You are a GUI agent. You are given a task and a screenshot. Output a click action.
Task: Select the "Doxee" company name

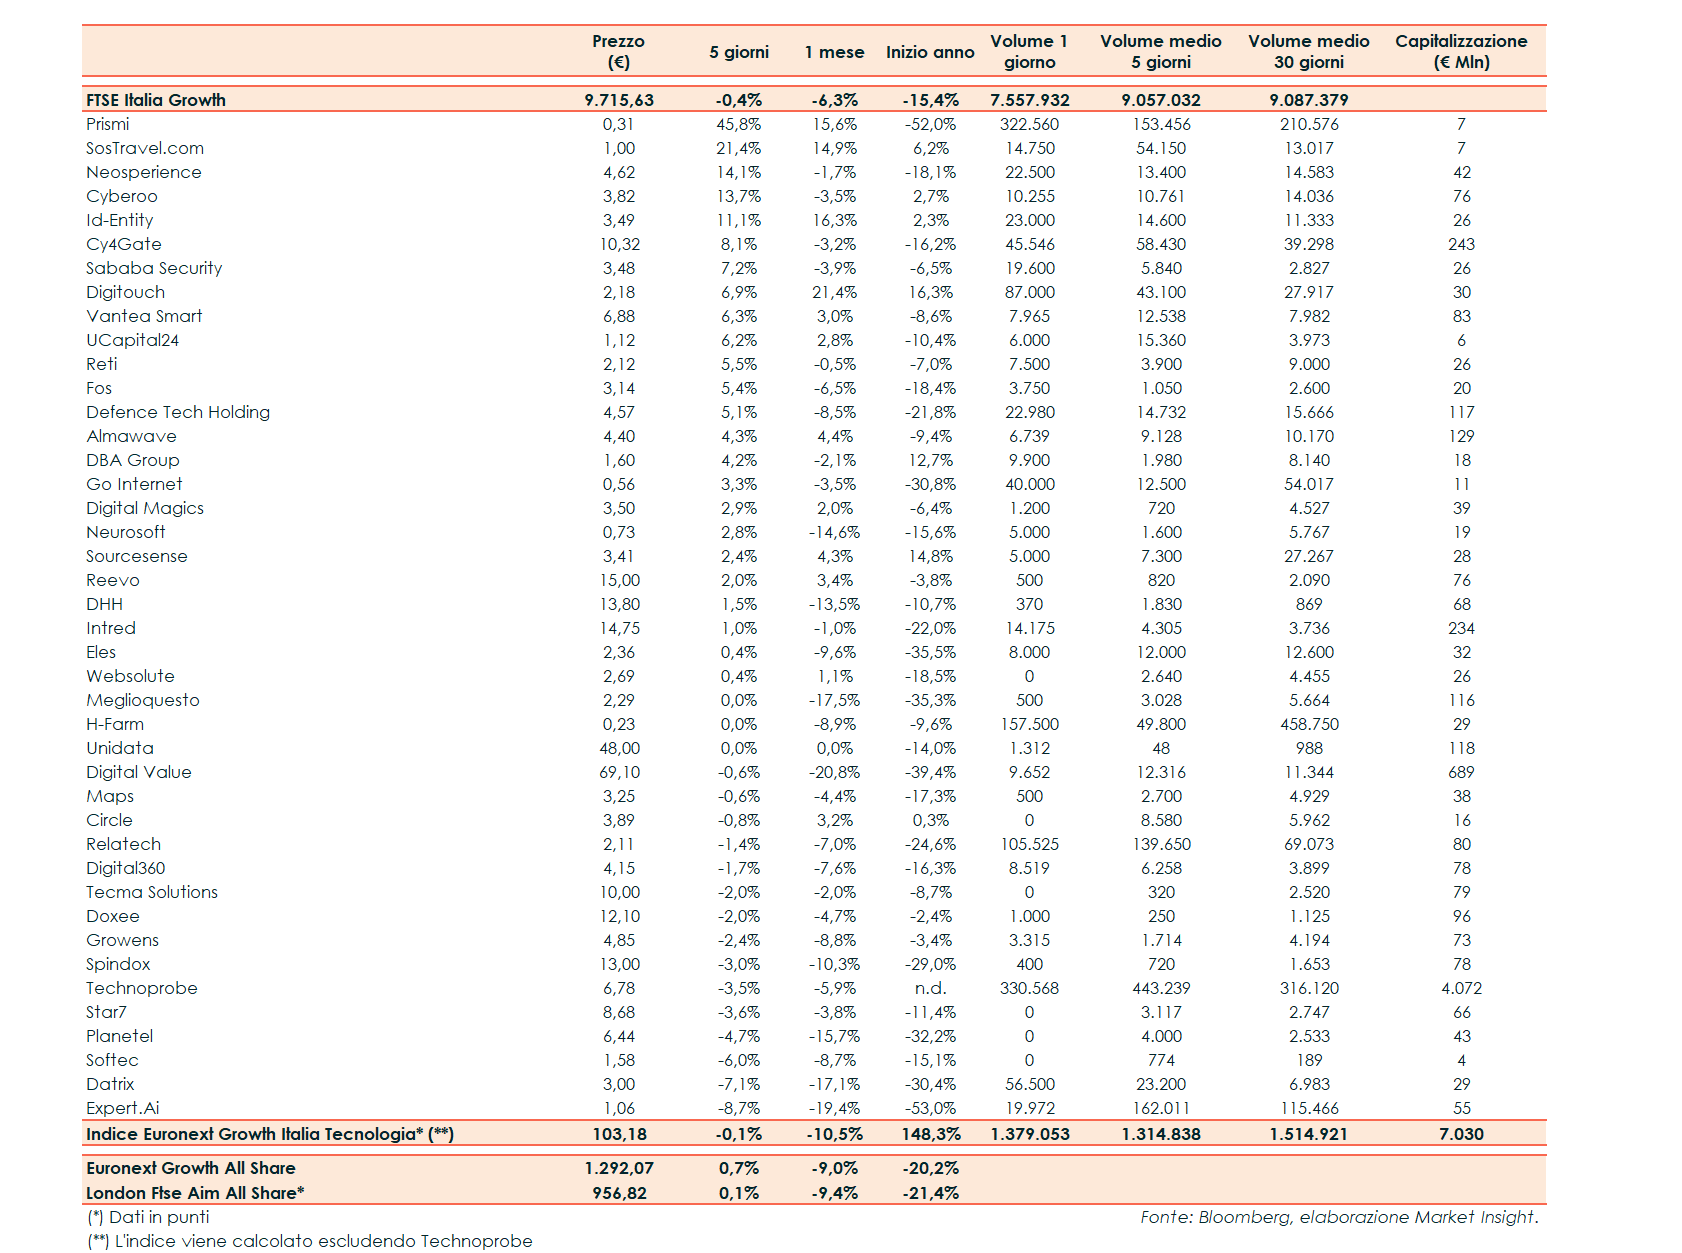pyautogui.click(x=113, y=916)
